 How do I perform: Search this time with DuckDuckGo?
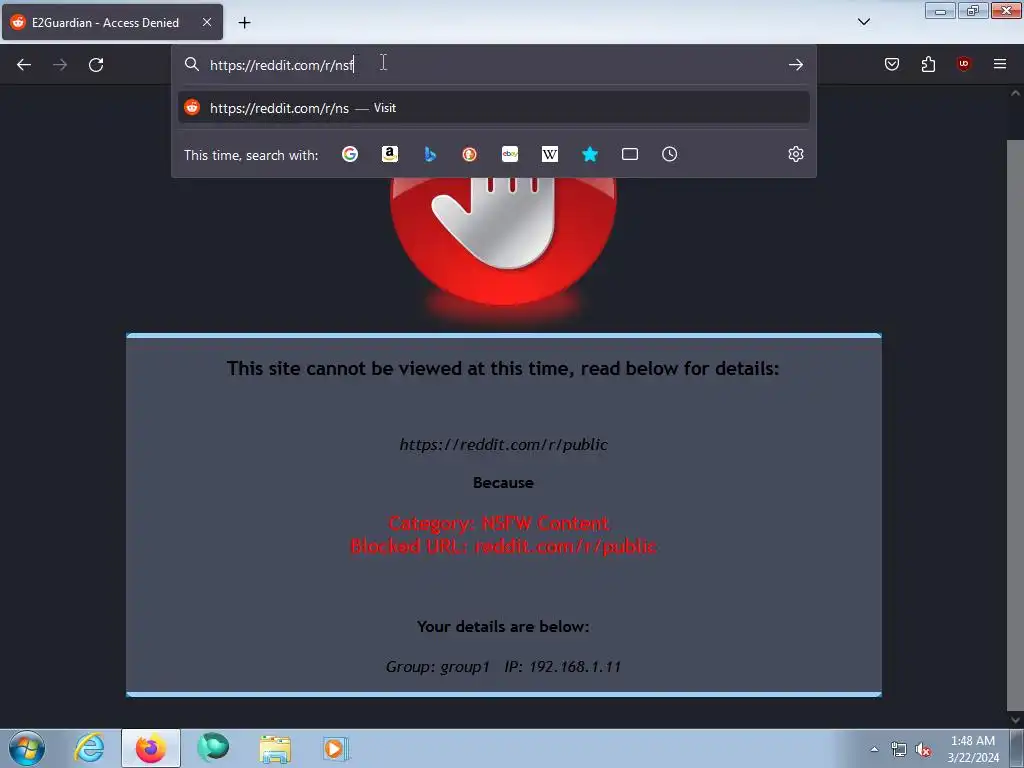[470, 154]
